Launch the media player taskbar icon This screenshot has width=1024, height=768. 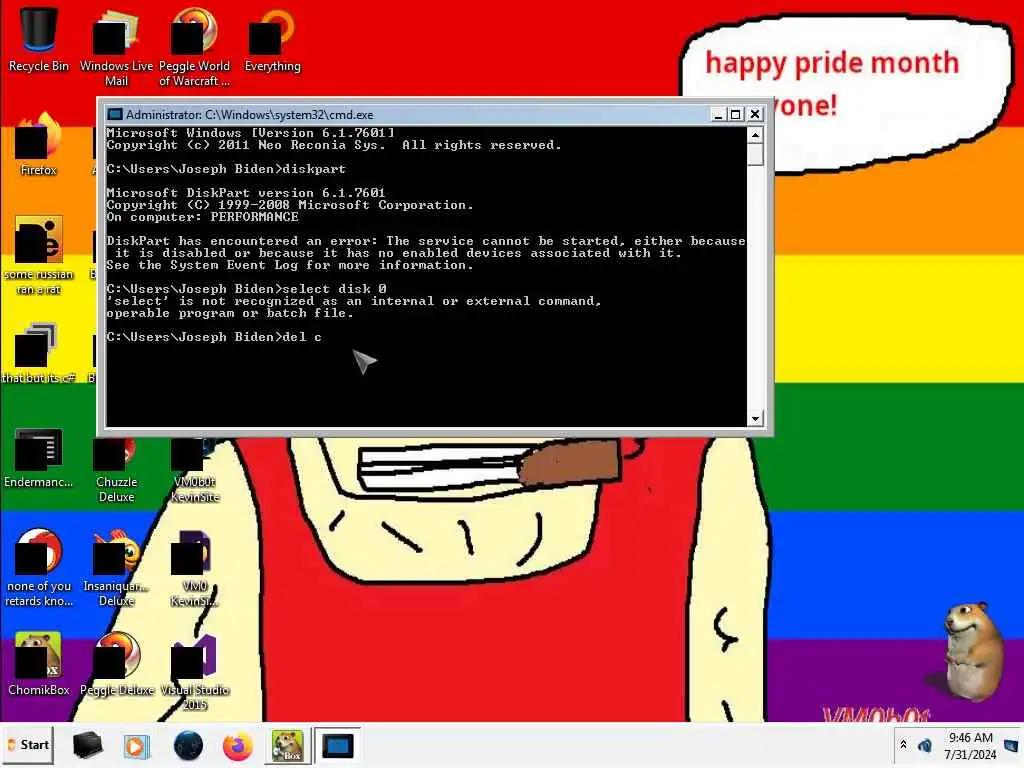coord(136,745)
